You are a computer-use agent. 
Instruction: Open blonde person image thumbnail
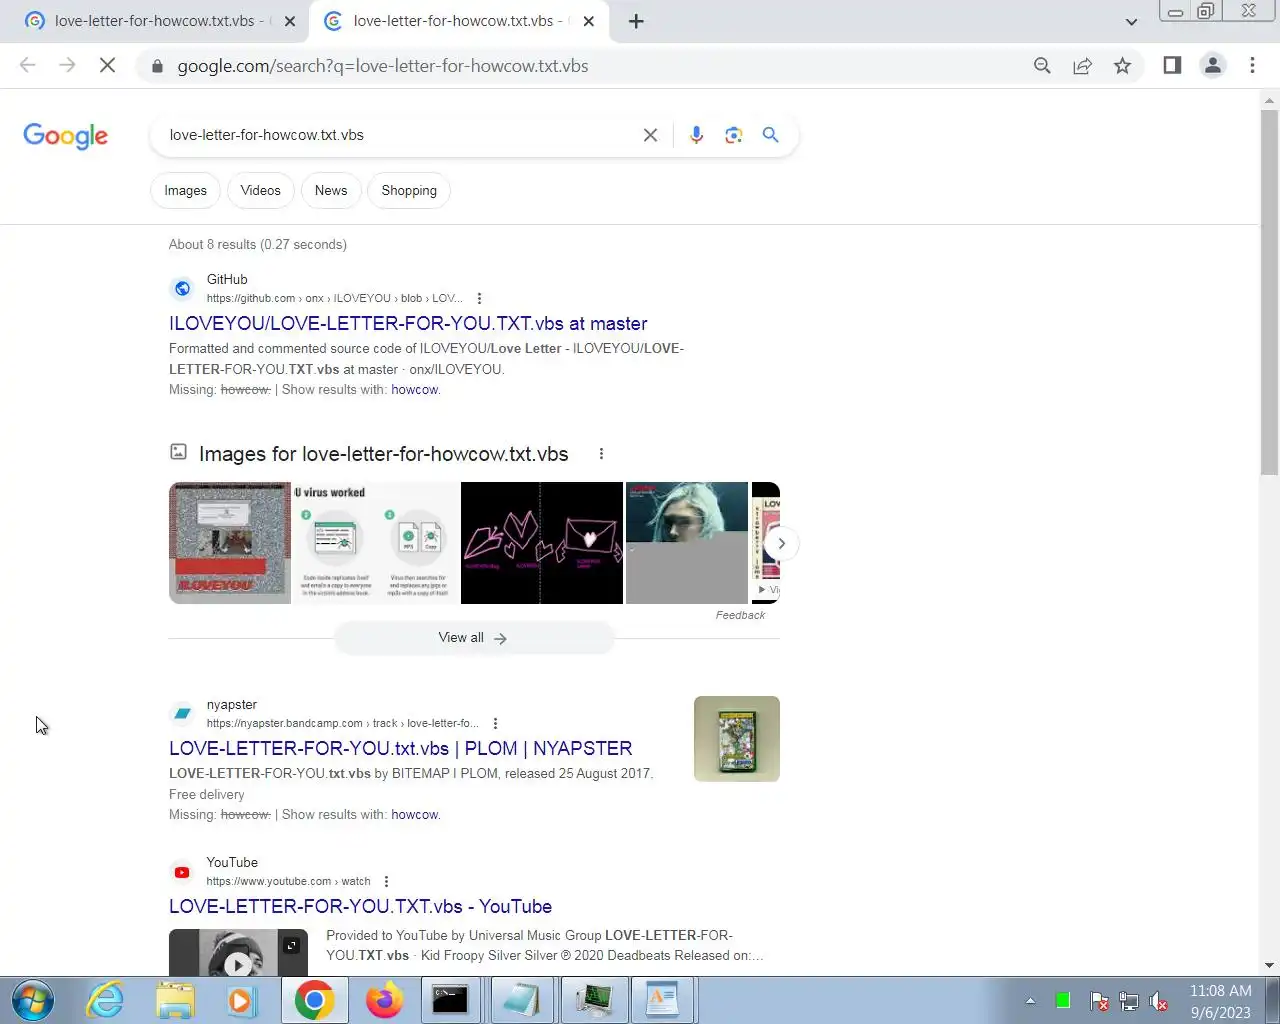tap(687, 543)
